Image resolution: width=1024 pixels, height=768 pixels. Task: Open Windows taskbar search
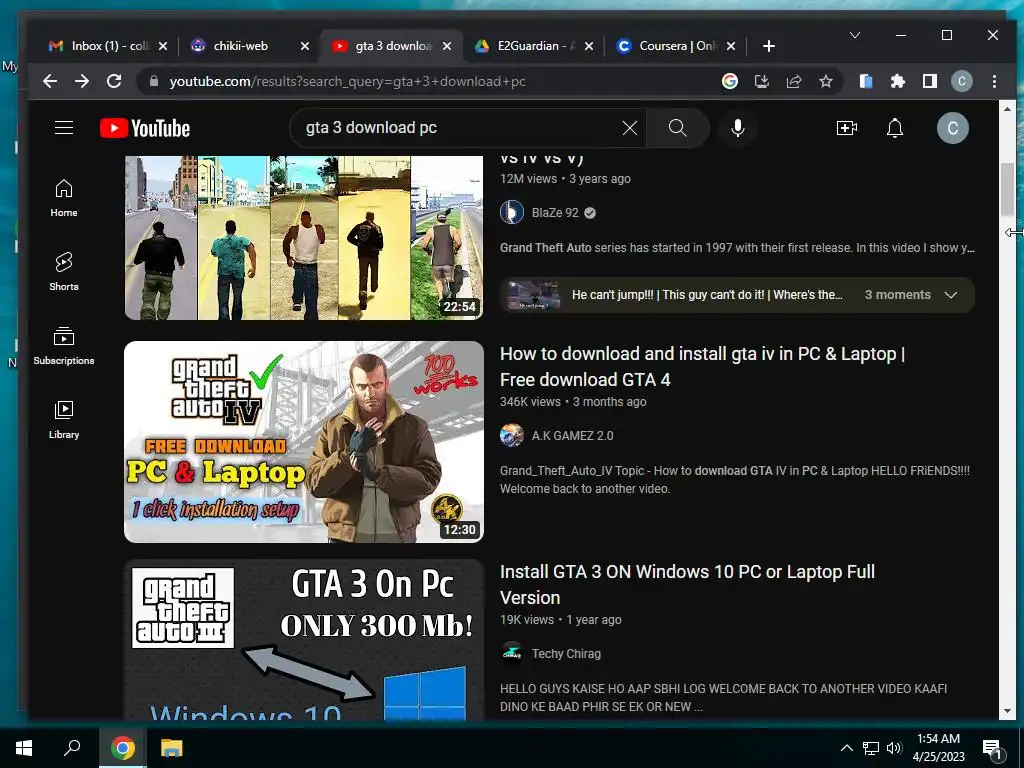pos(72,748)
